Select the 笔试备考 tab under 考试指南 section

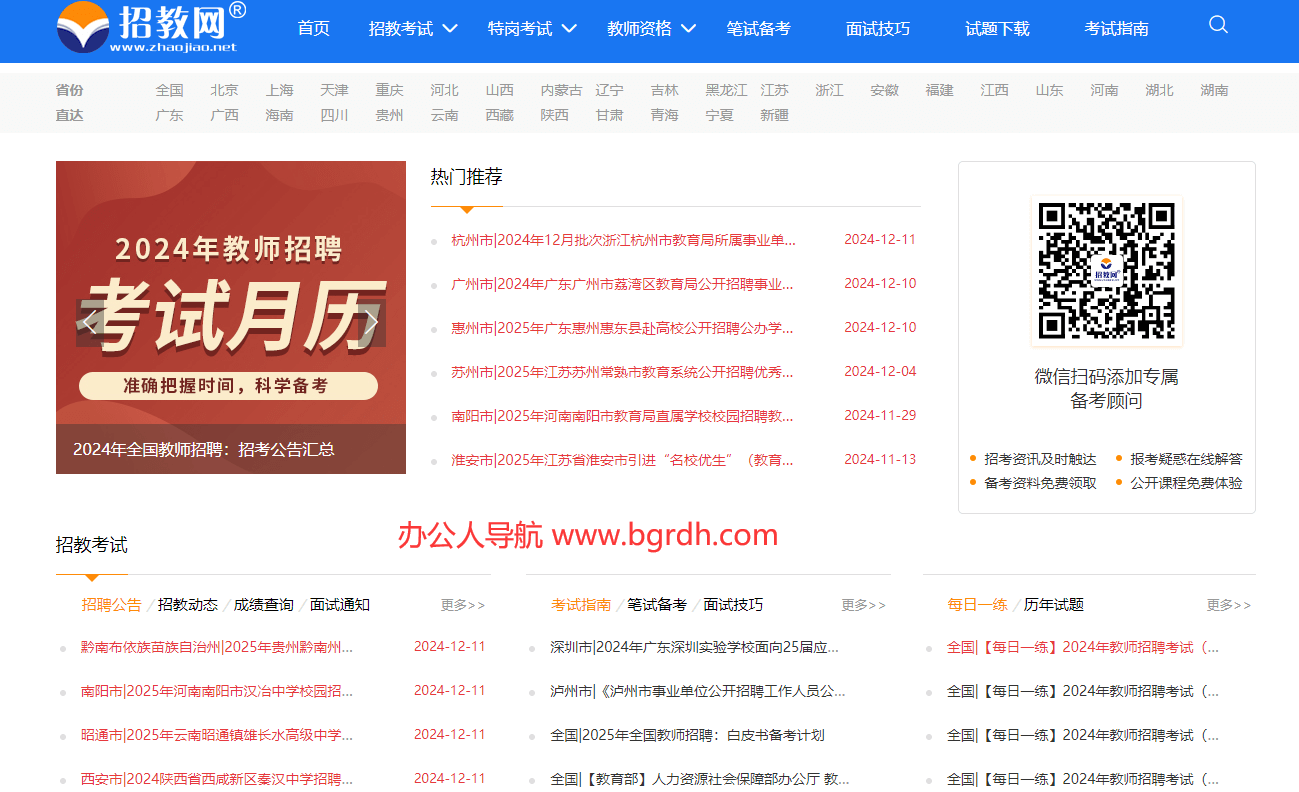(656, 604)
